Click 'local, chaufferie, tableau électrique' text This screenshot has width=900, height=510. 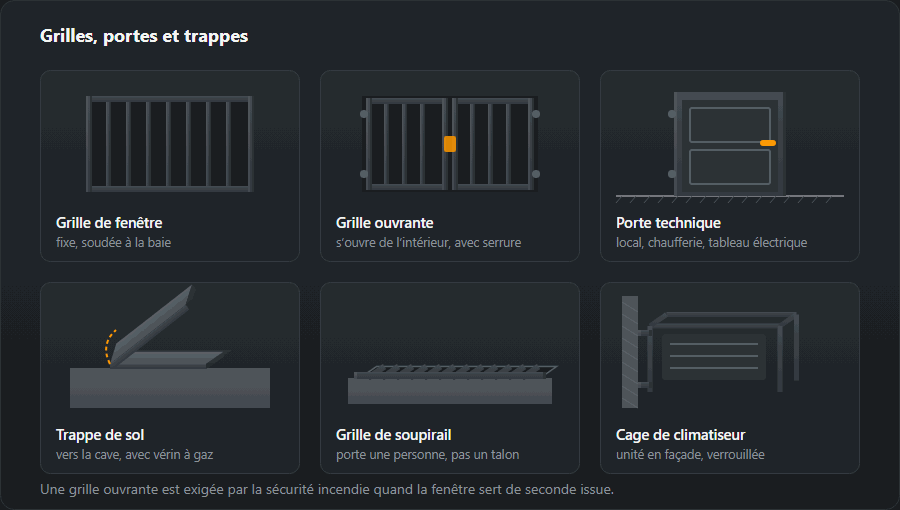click(x=711, y=243)
